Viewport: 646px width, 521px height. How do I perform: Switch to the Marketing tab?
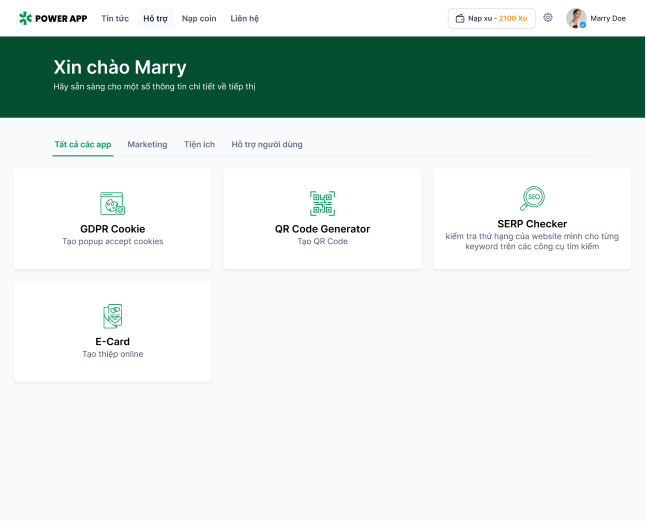click(x=147, y=144)
